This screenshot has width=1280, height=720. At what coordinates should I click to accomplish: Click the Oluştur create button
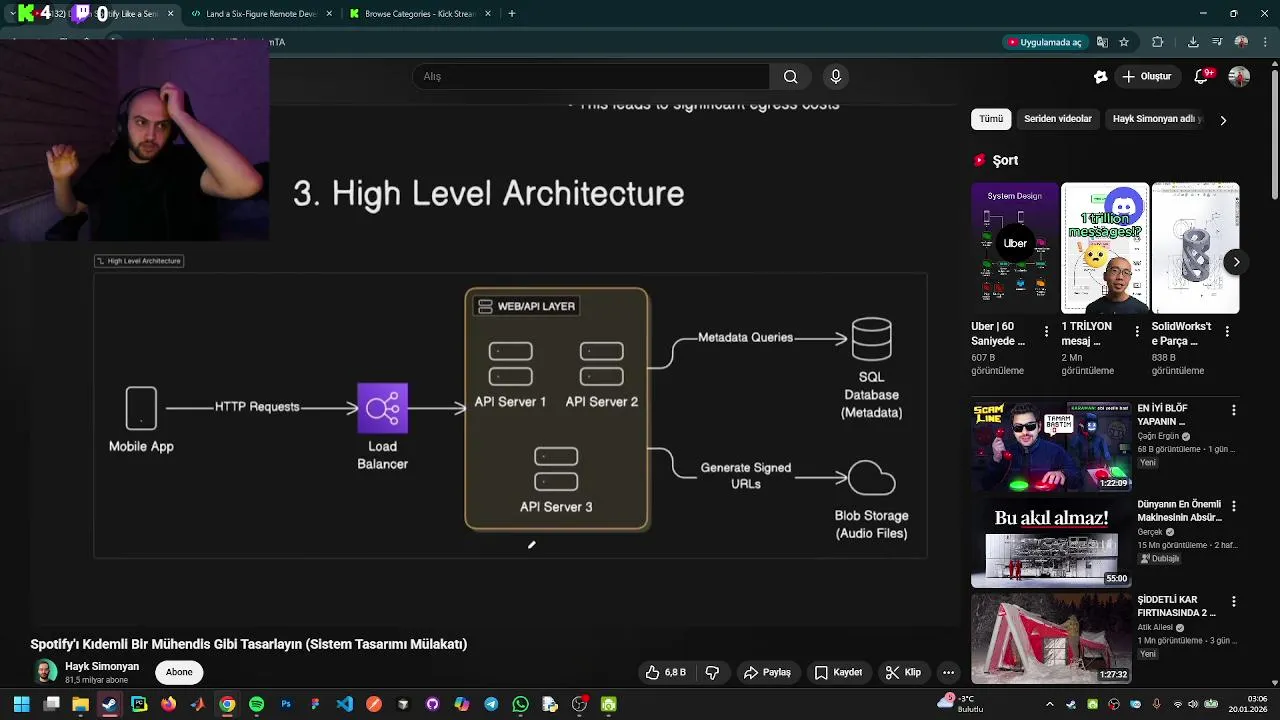pyautogui.click(x=1146, y=76)
